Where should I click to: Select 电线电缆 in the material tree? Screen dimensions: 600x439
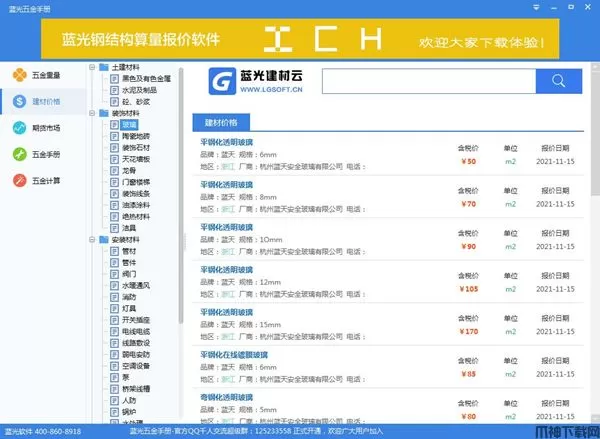coord(136,331)
